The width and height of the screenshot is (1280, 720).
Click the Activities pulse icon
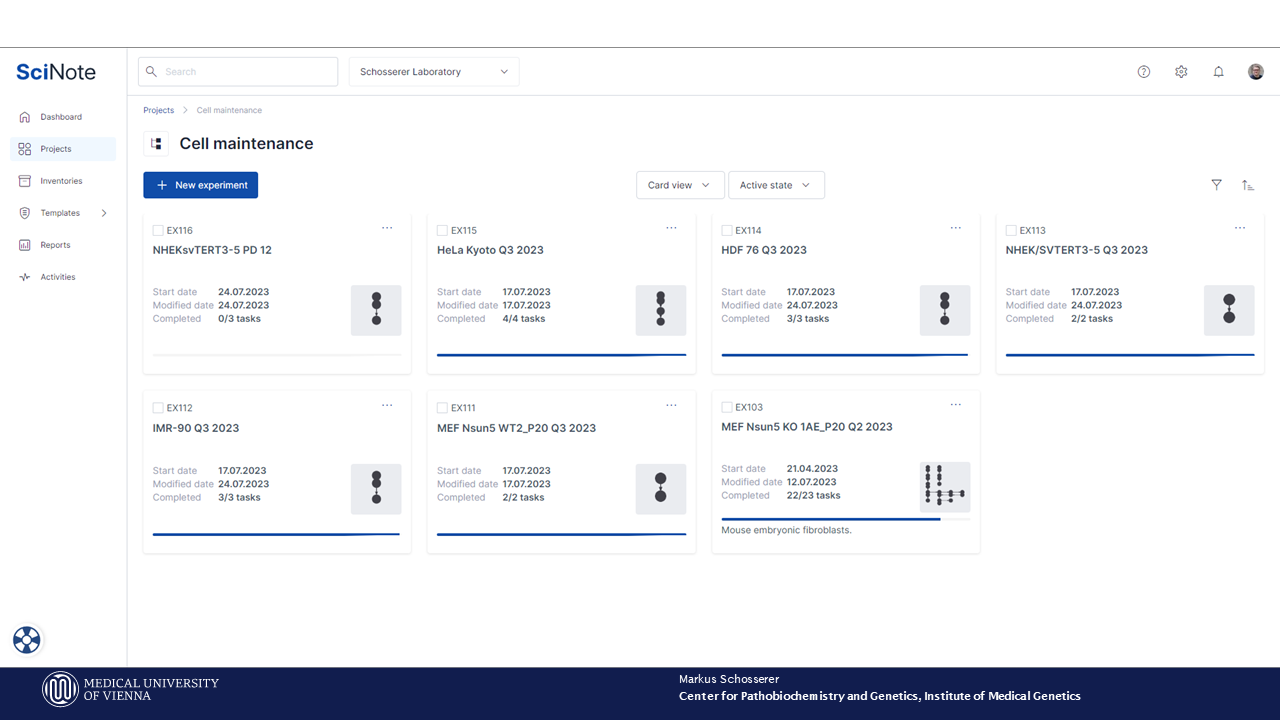point(25,277)
